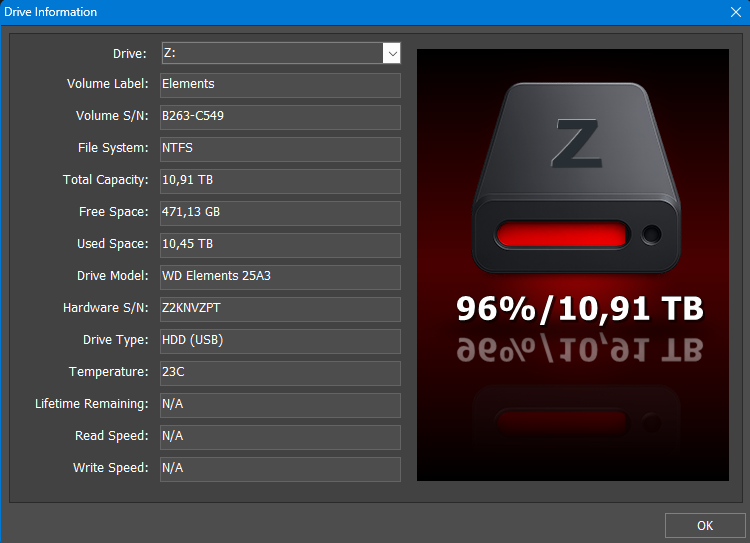Screen dimensions: 750x543
Task: Click the Z: drive combo box text
Action: (271, 53)
